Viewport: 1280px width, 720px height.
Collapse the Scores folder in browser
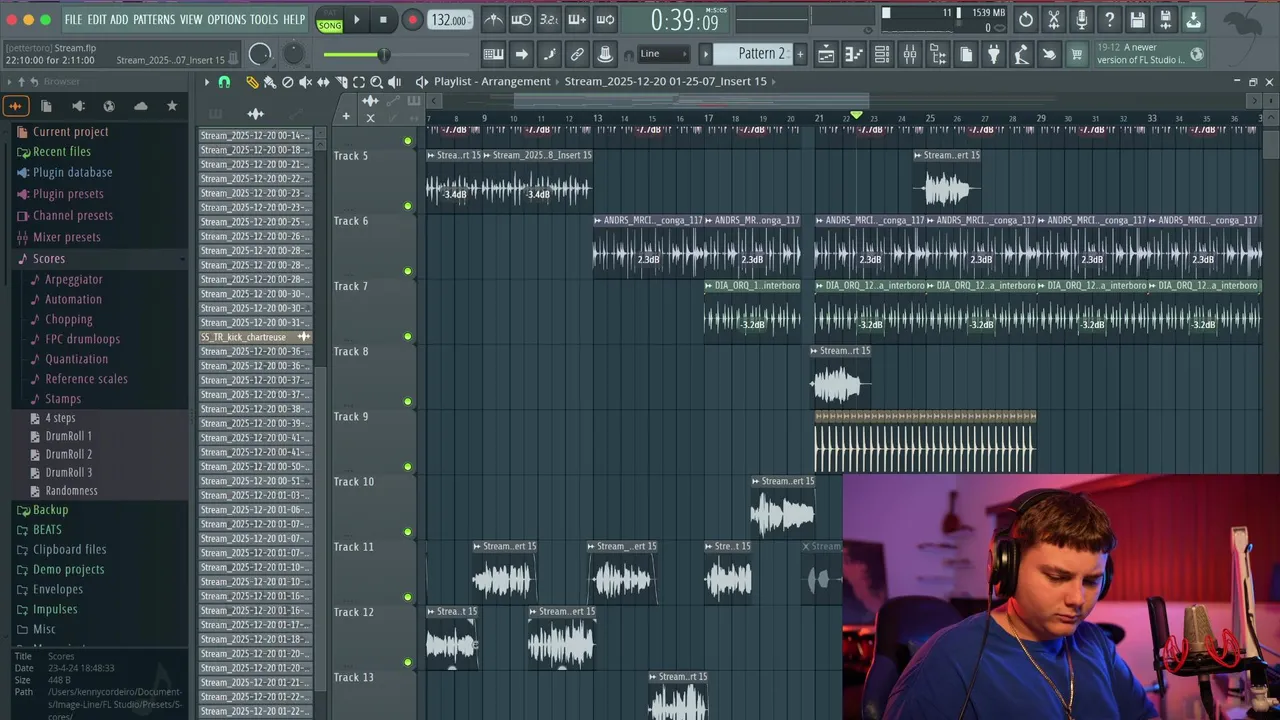pyautogui.click(x=48, y=259)
